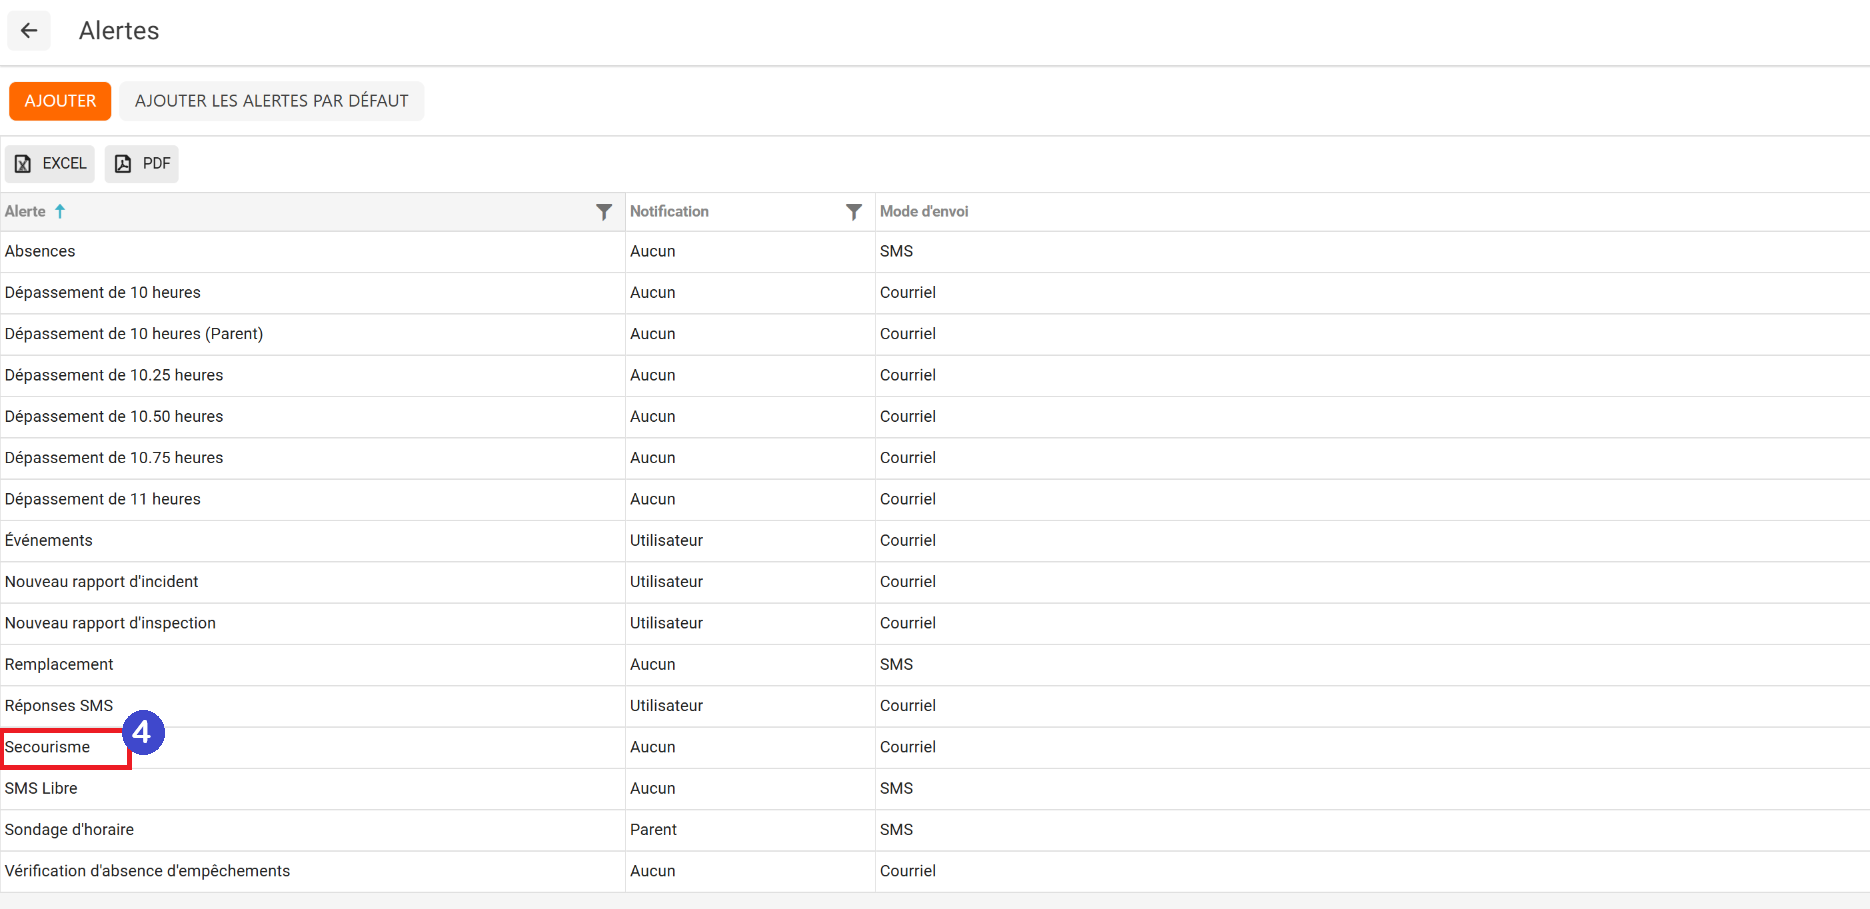Export the alerts list to PDF
This screenshot has width=1870, height=909.
142,164
